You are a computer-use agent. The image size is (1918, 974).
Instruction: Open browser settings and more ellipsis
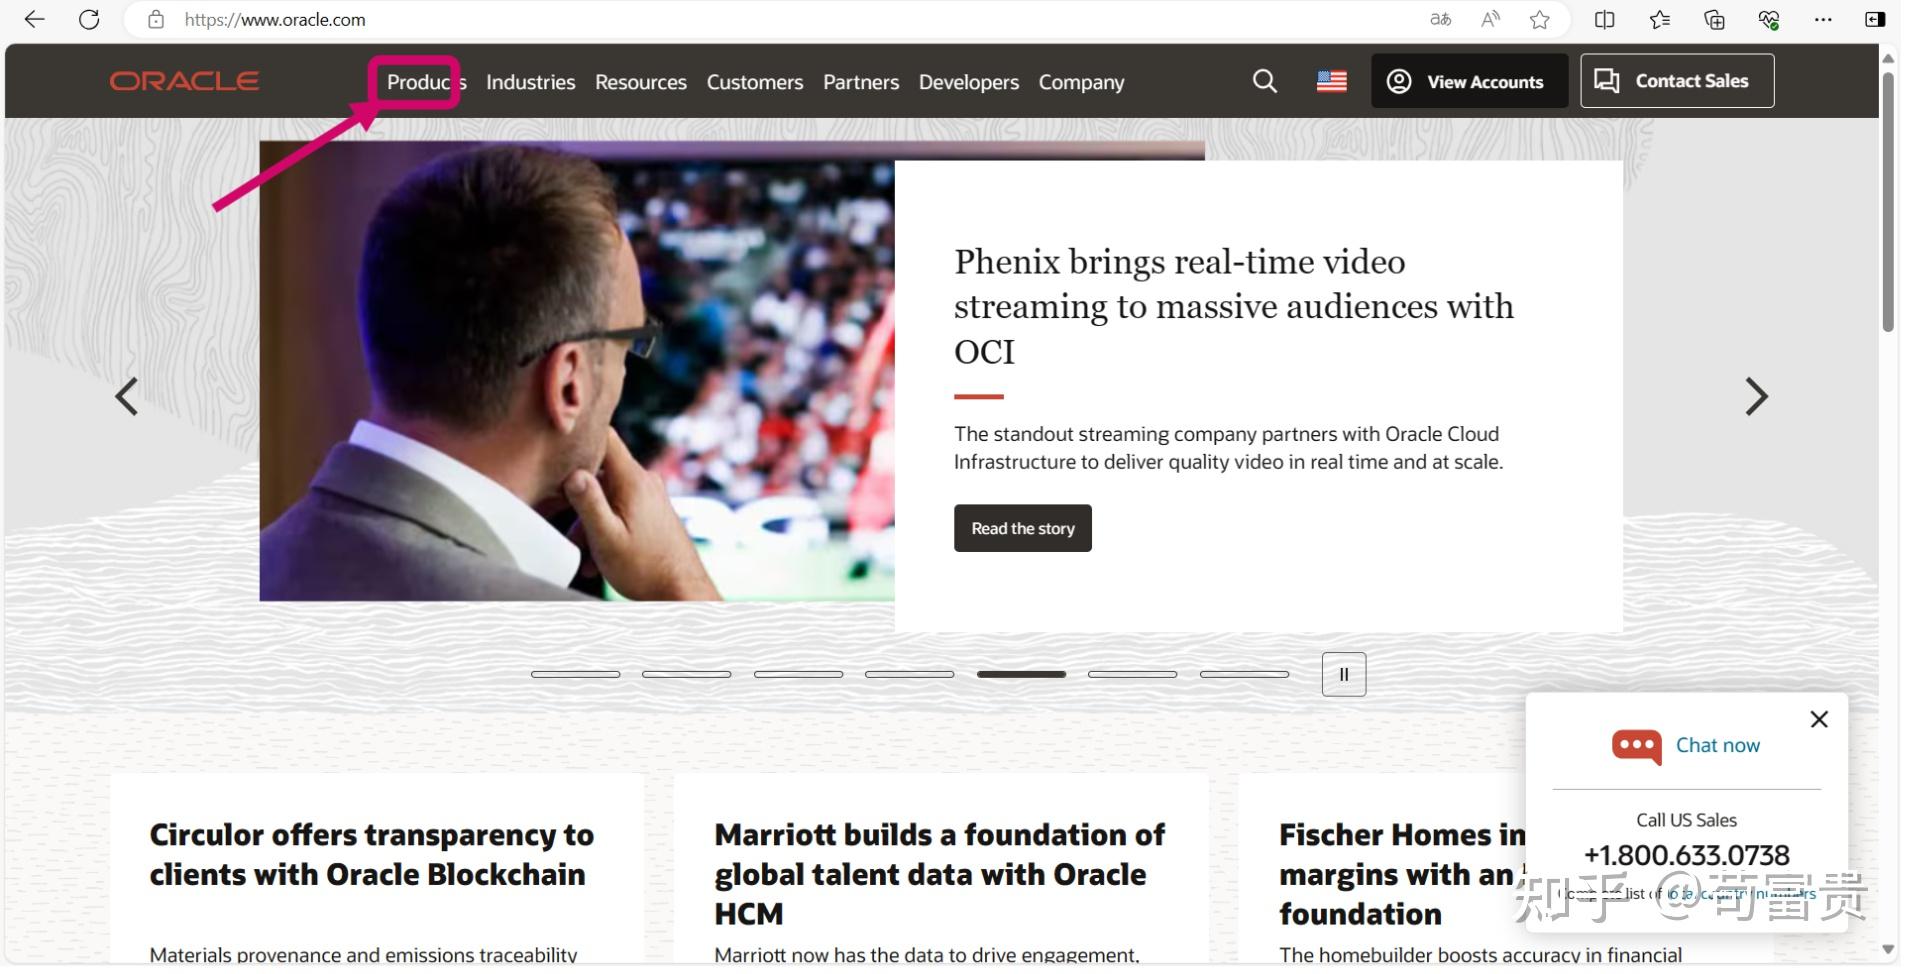(1823, 19)
